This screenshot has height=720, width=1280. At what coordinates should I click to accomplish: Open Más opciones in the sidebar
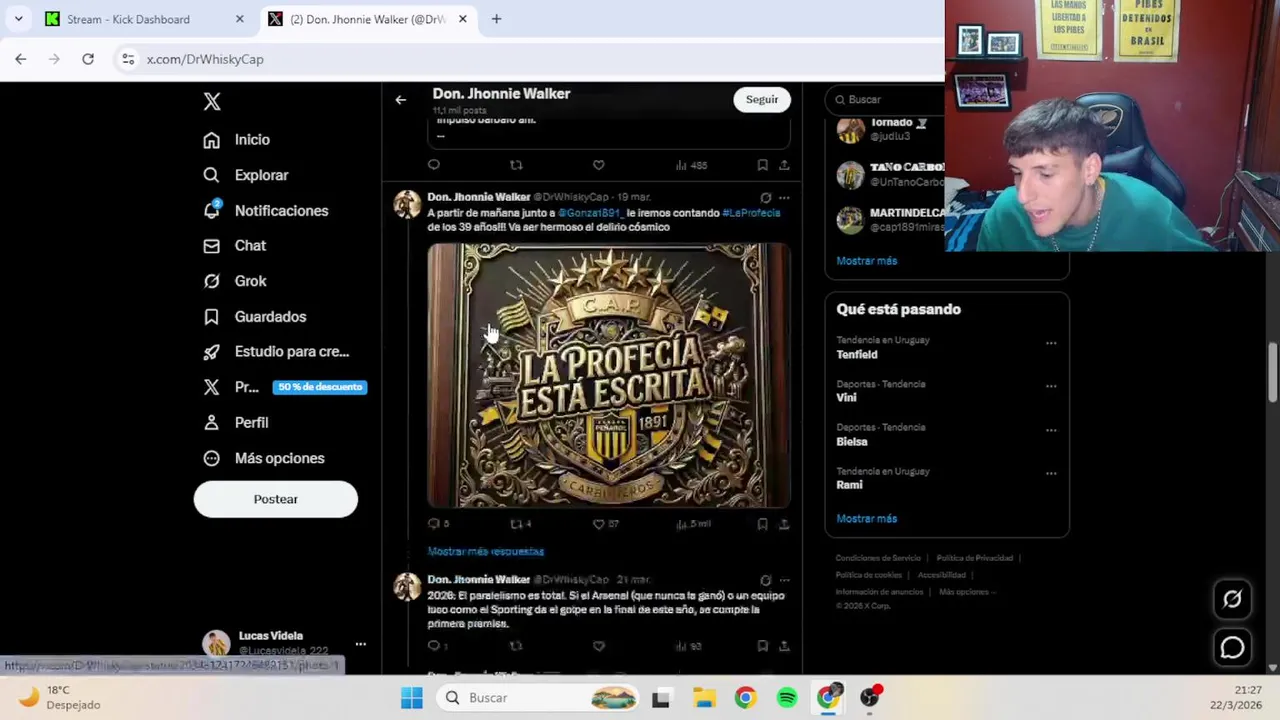(x=264, y=458)
